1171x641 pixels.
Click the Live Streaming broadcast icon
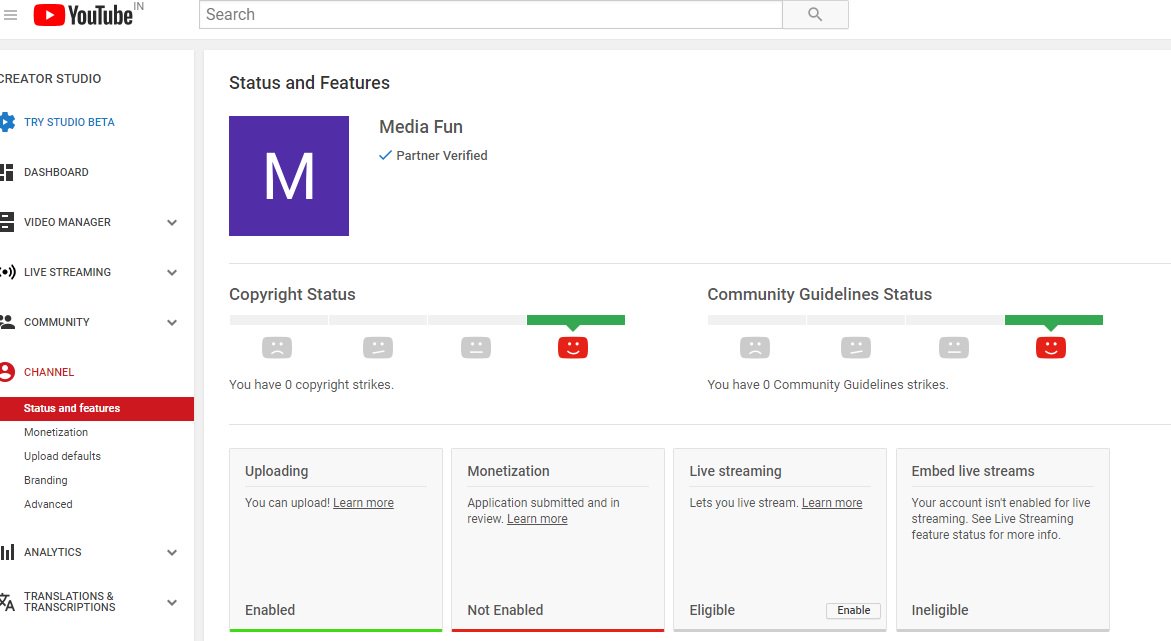click(x=7, y=272)
